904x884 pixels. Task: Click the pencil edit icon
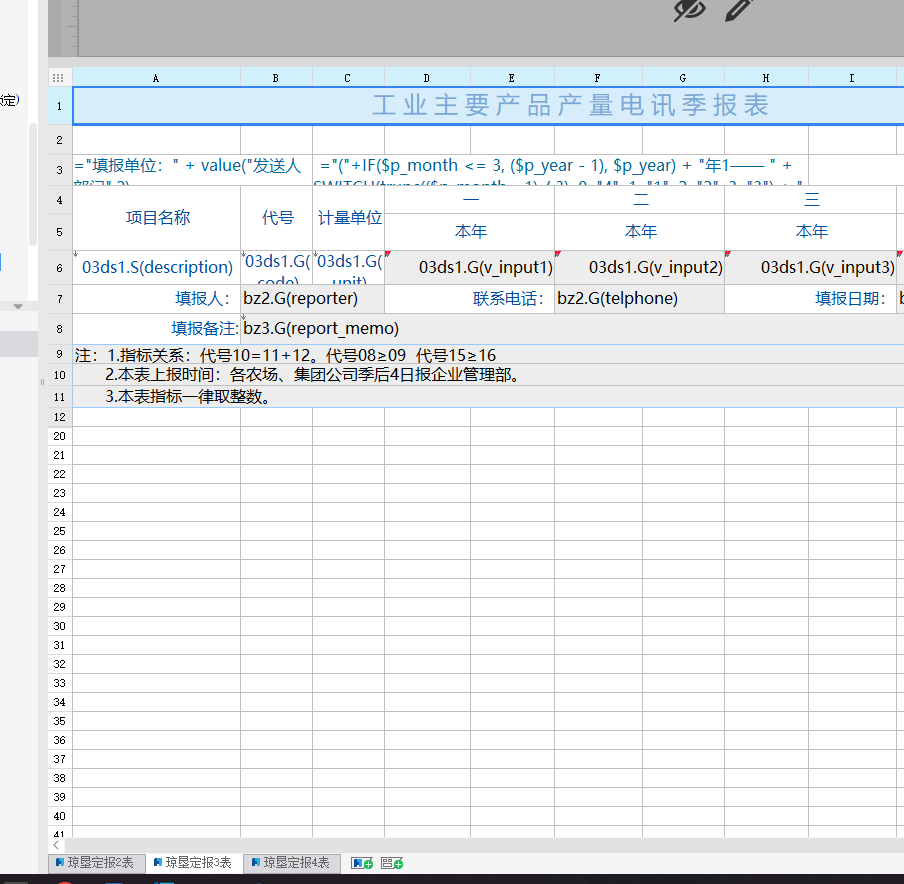[737, 10]
